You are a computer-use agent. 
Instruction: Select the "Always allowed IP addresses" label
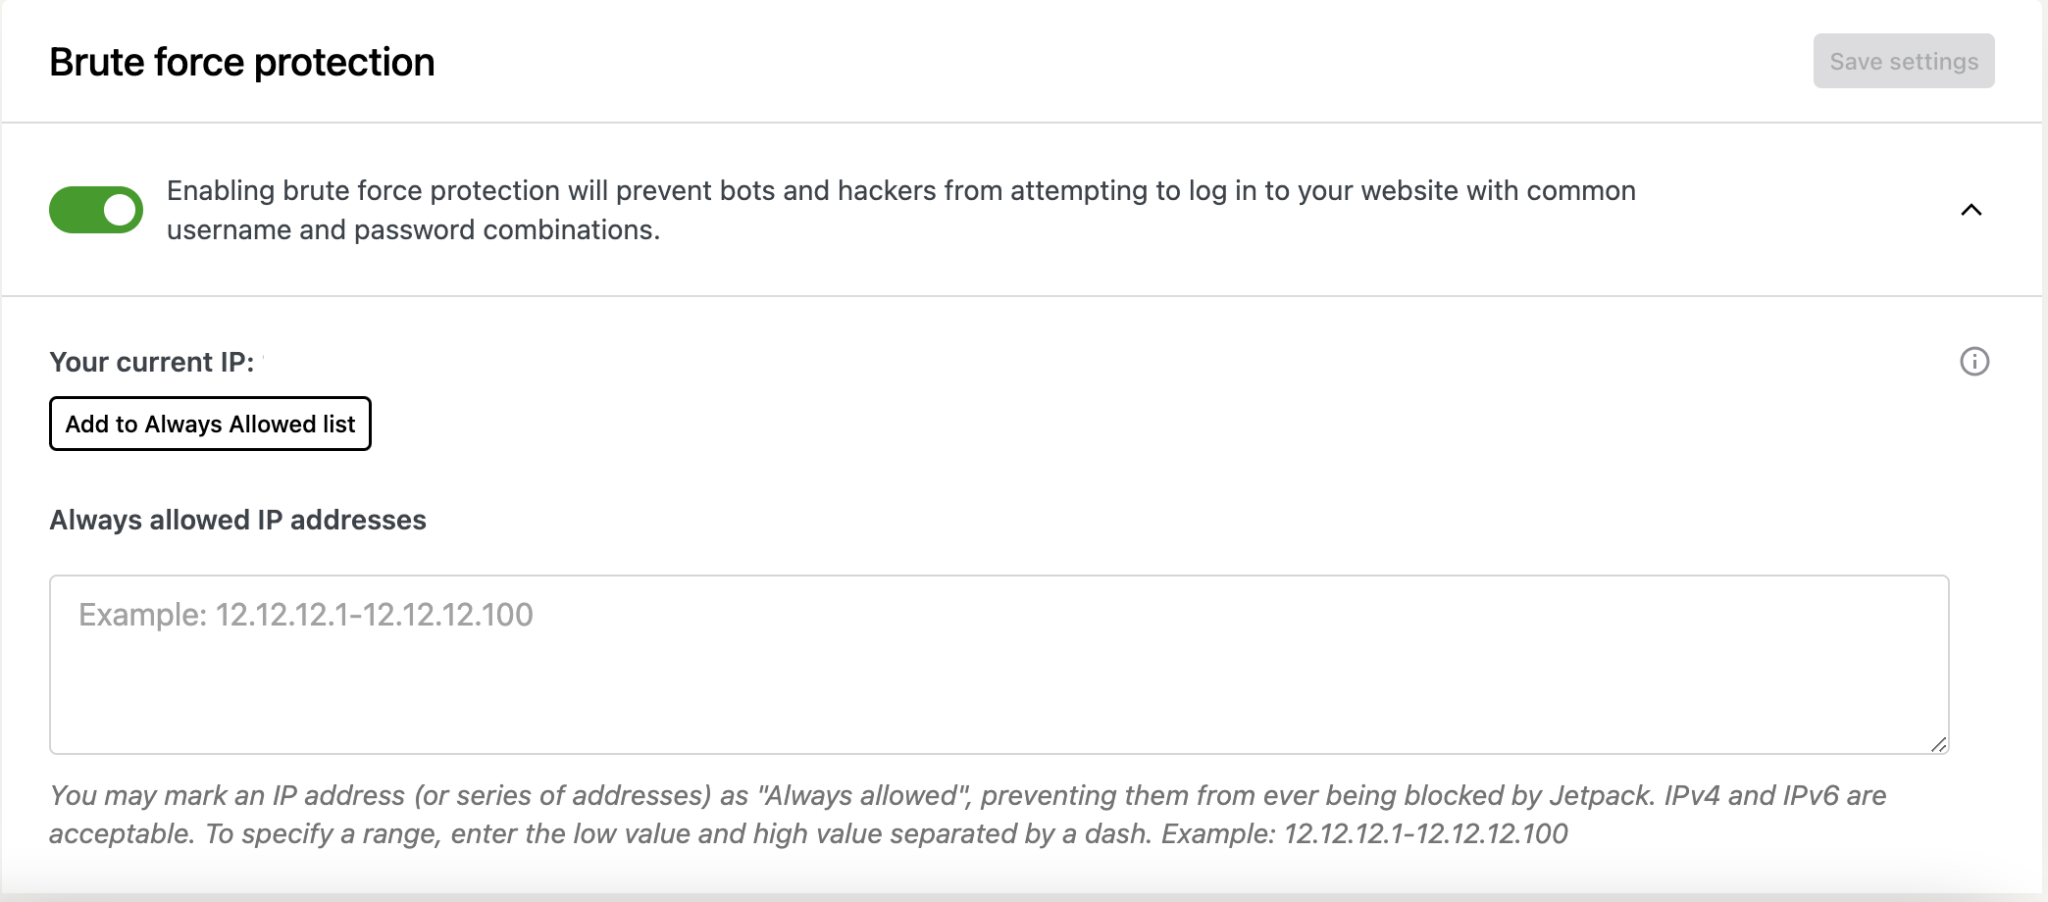237,520
